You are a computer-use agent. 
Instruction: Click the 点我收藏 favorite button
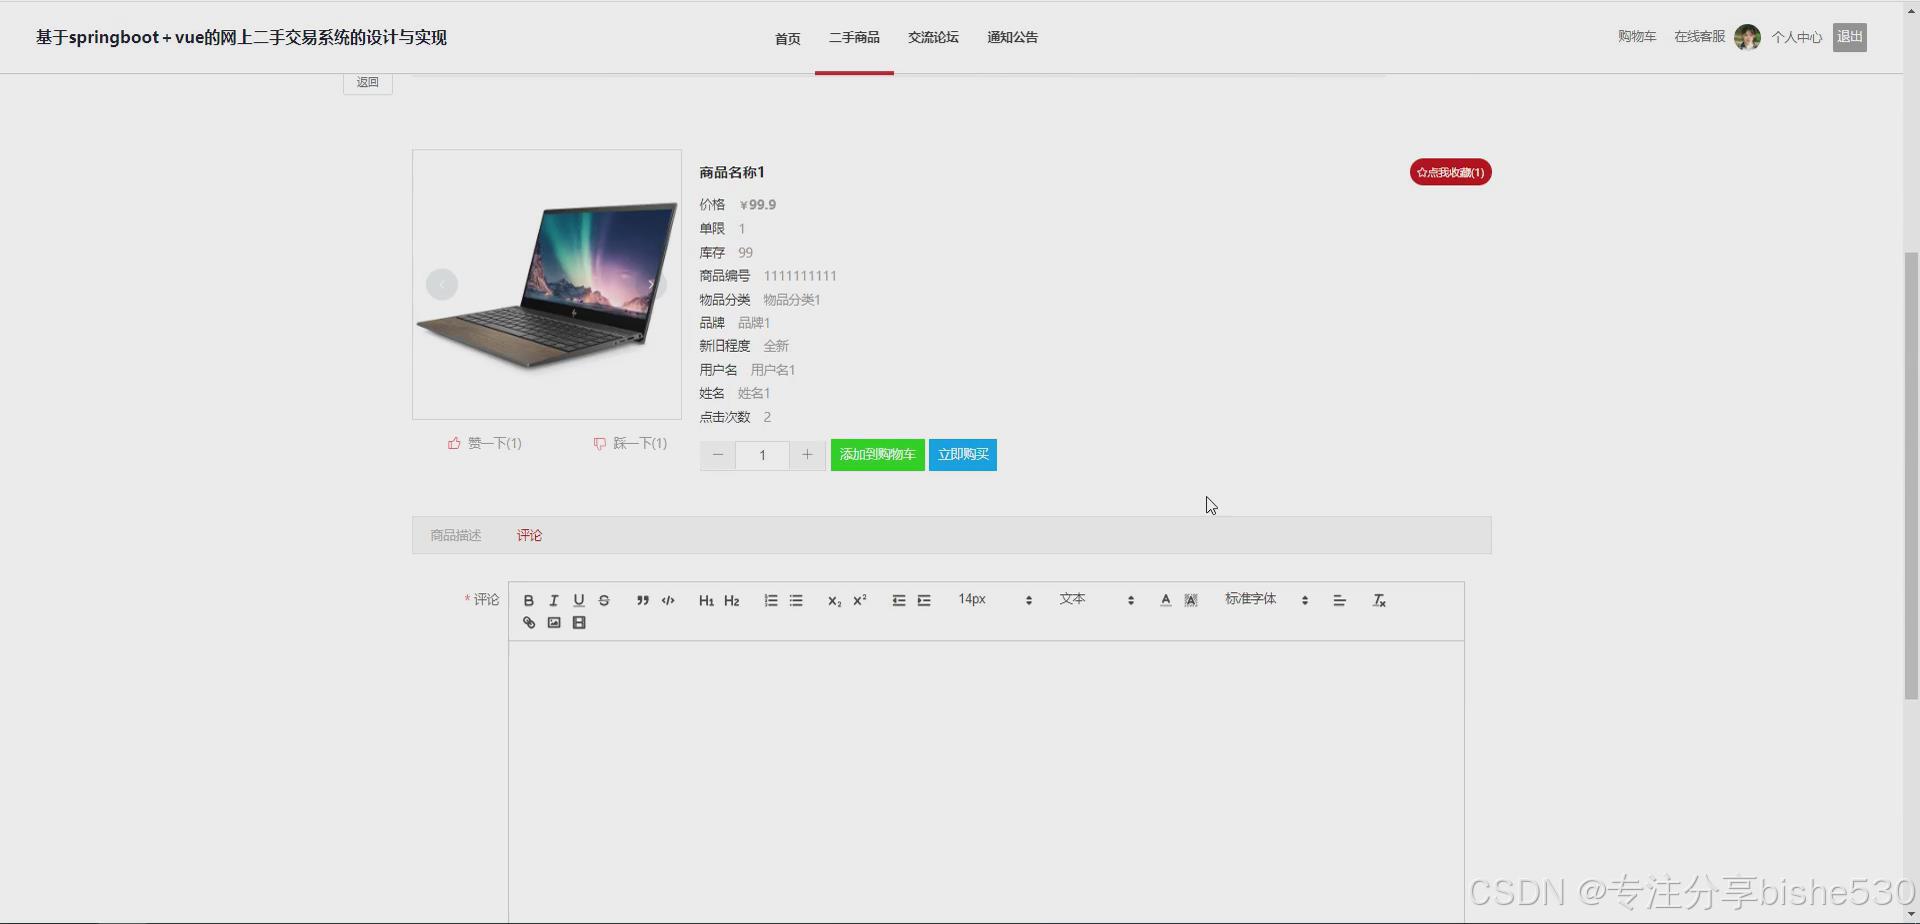(1450, 172)
